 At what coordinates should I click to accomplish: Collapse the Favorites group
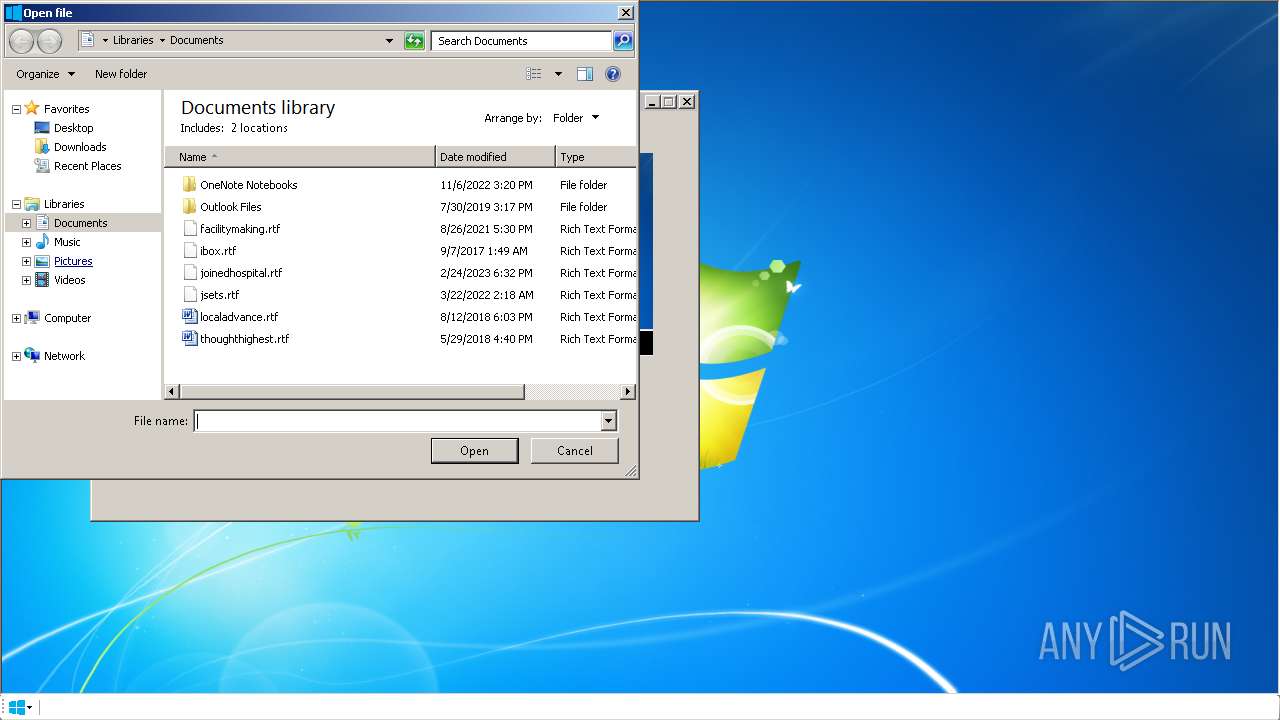coord(16,109)
